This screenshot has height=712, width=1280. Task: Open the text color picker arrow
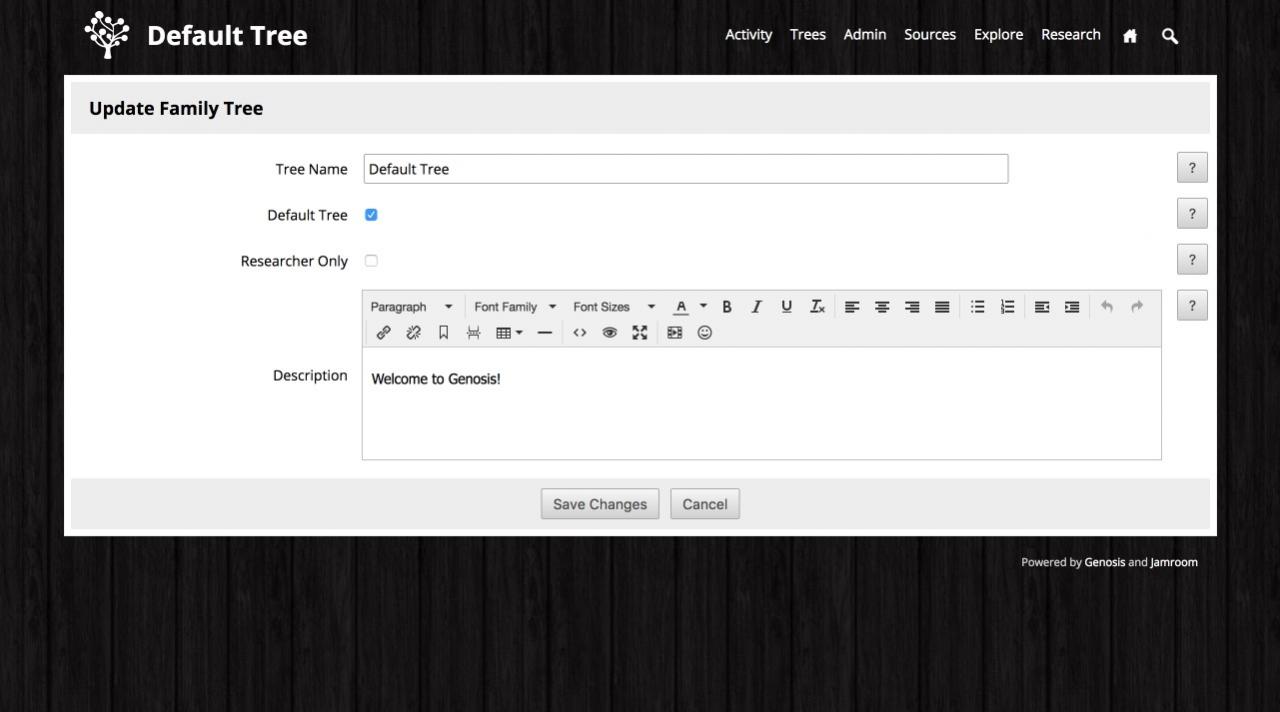(703, 307)
